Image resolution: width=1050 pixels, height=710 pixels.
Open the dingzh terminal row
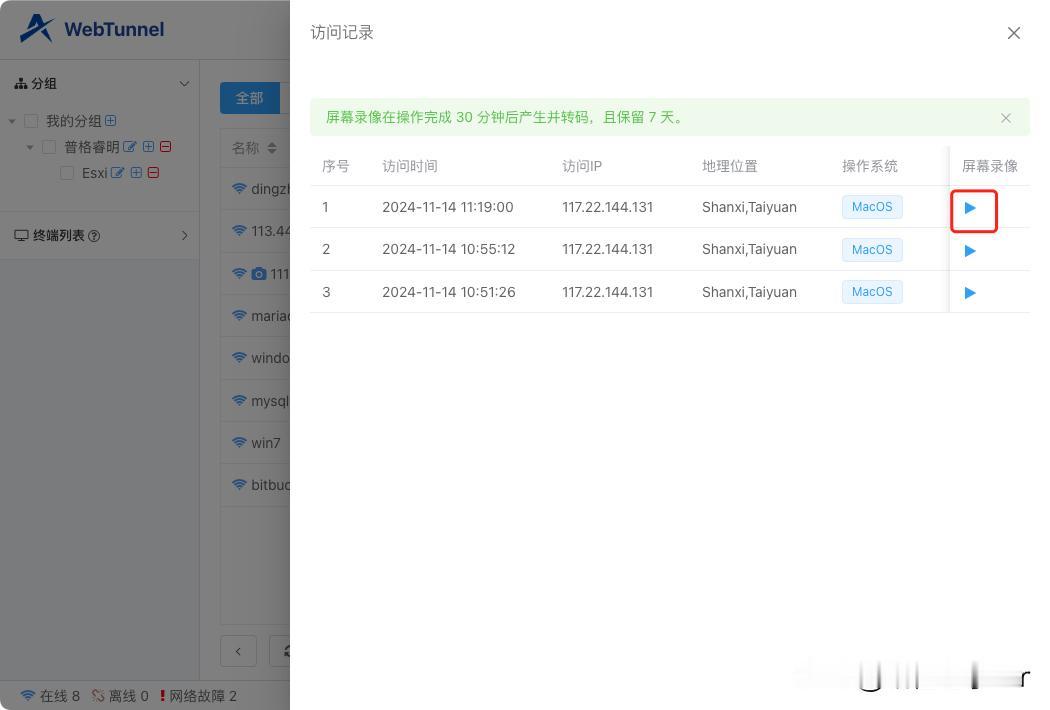tap(256, 189)
